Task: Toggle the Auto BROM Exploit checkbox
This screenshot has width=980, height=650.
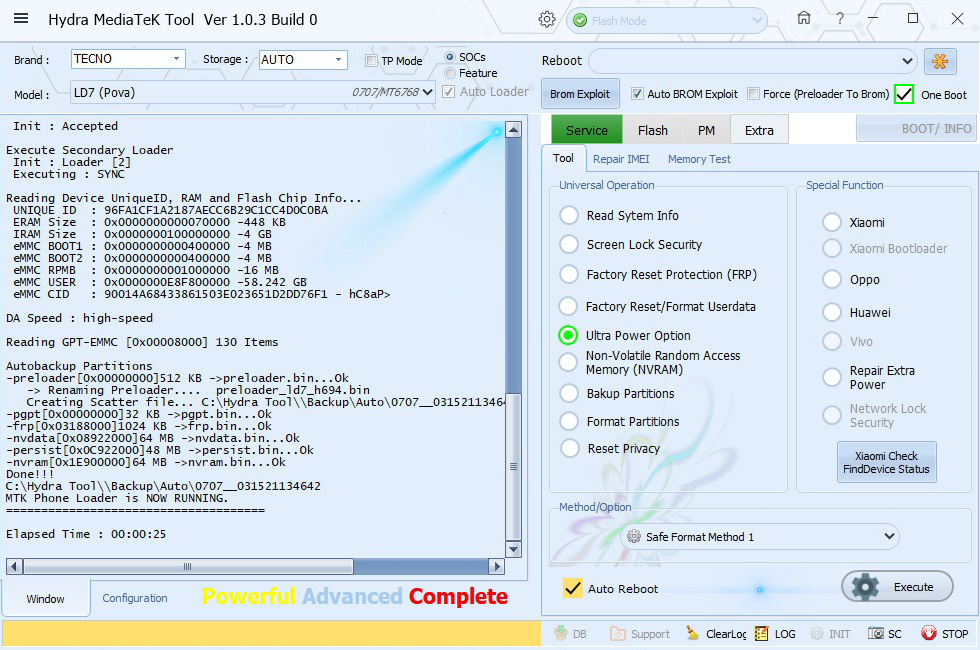Action: coord(637,94)
